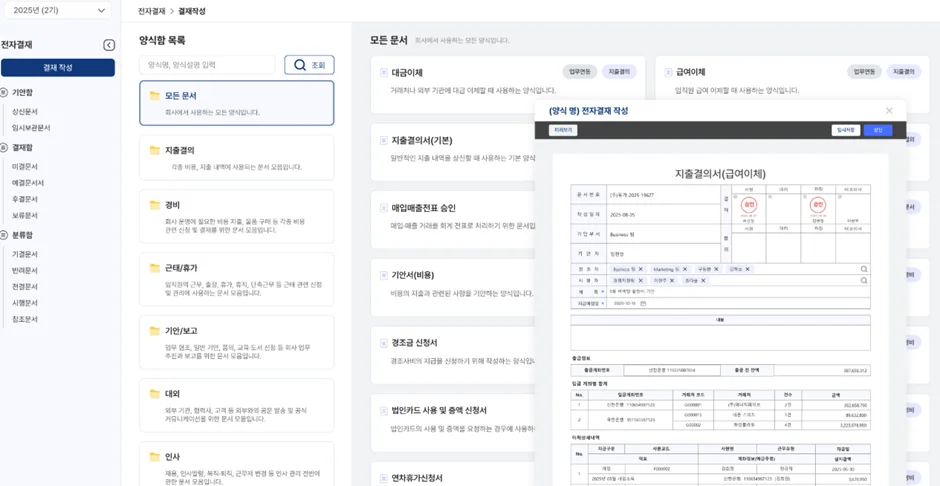Image resolution: width=940 pixels, height=486 pixels.
Task: Open the 2025년 (2기) period dropdown
Action: pos(57,10)
